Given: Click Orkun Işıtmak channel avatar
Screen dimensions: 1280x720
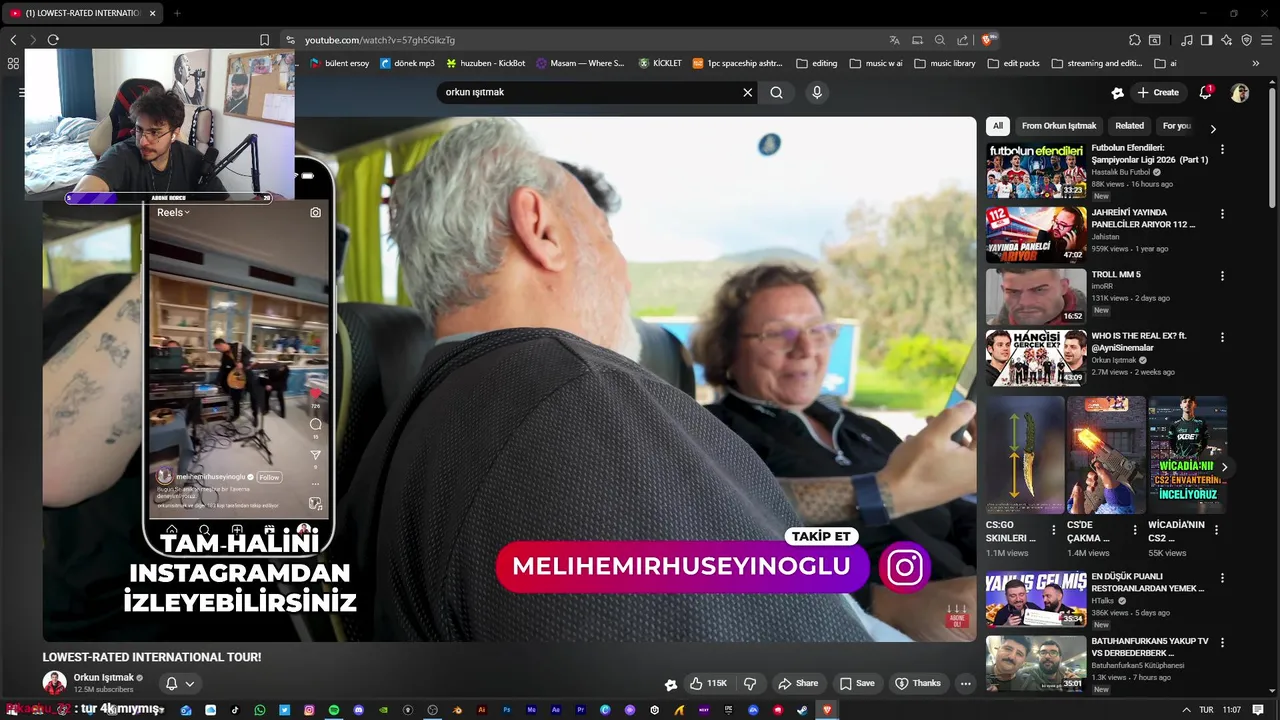Looking at the screenshot, I should coord(54,683).
